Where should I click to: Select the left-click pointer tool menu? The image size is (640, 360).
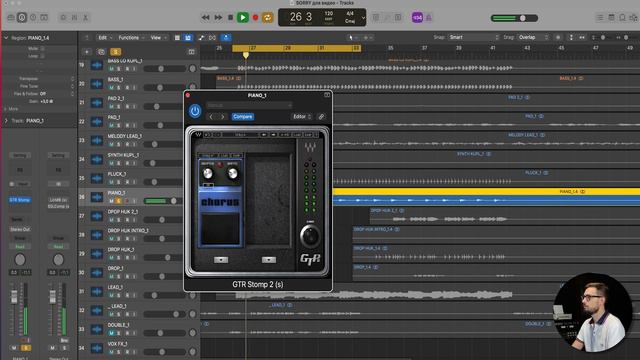tap(352, 38)
